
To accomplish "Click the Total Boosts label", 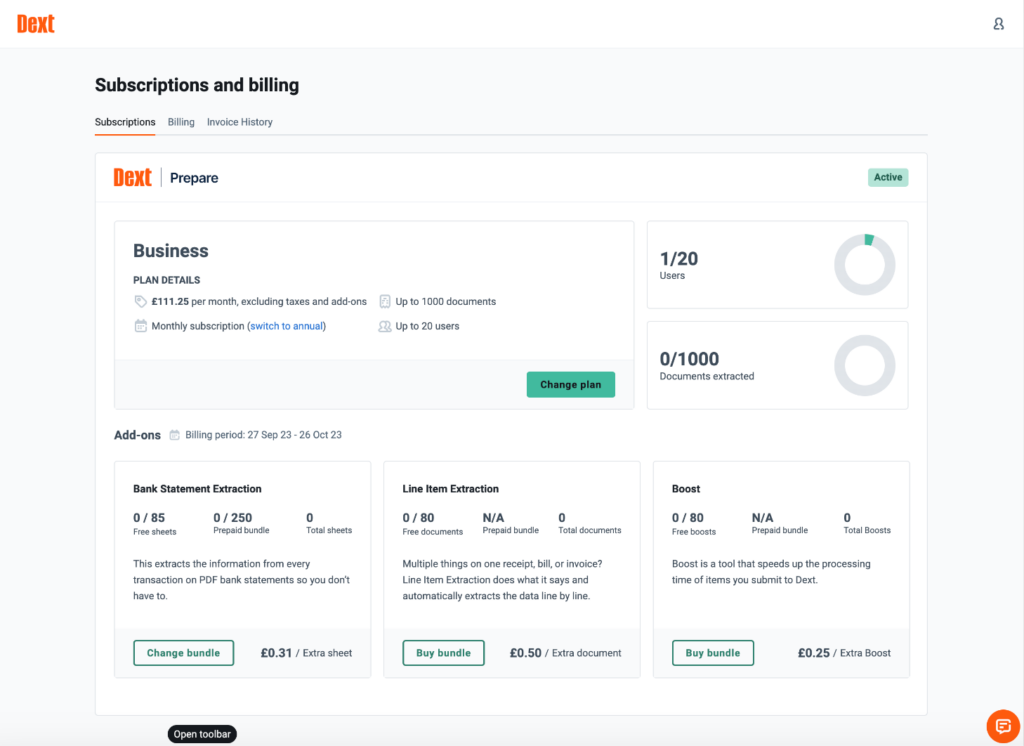I will click(867, 530).
